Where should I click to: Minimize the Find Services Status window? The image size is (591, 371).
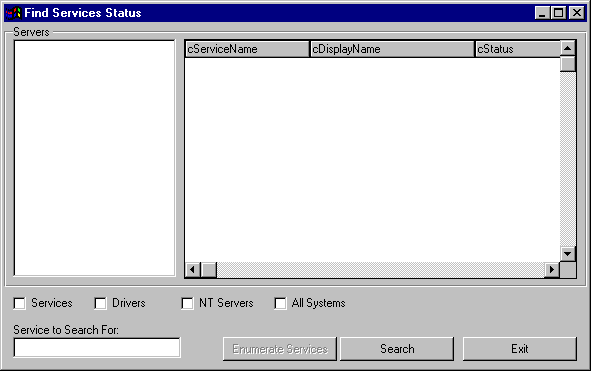542,13
